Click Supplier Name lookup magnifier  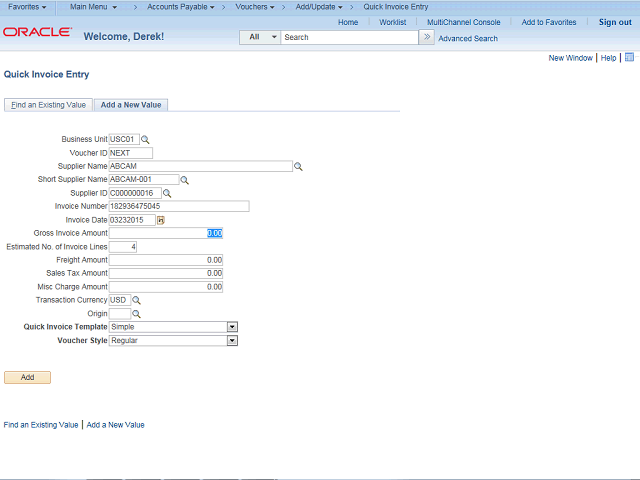(x=298, y=167)
